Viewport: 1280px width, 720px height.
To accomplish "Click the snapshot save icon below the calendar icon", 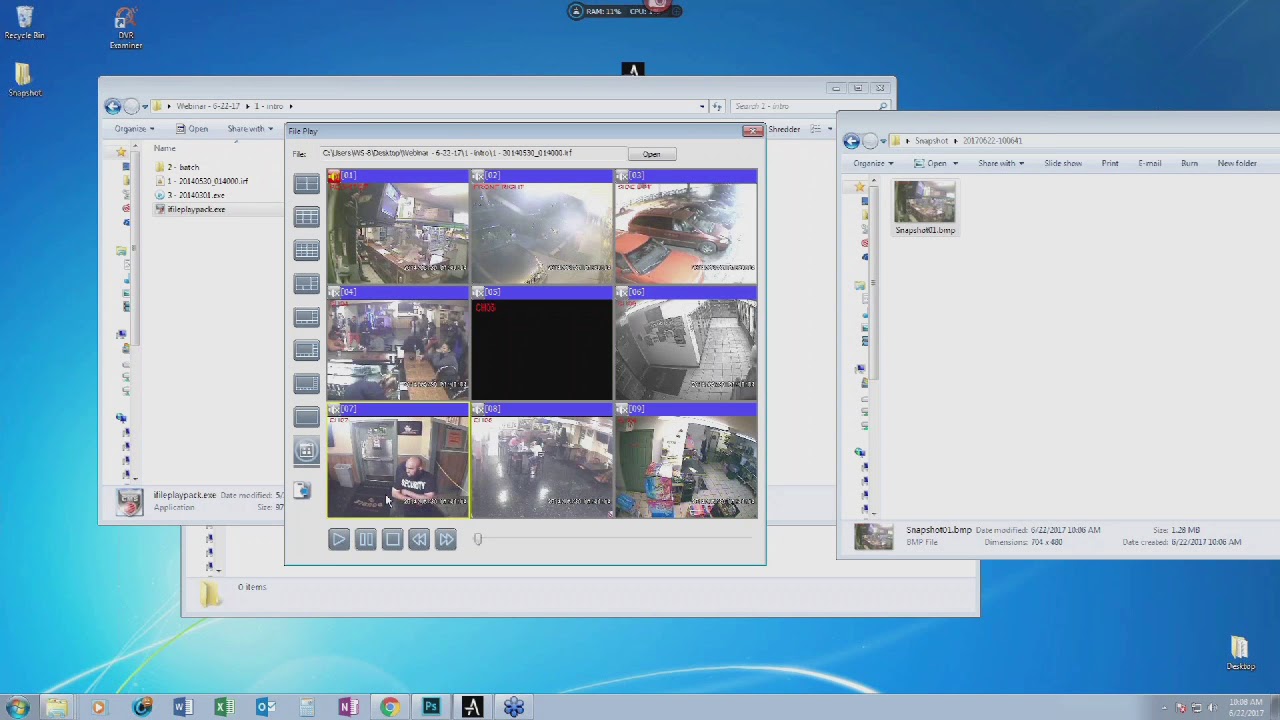I will [302, 490].
